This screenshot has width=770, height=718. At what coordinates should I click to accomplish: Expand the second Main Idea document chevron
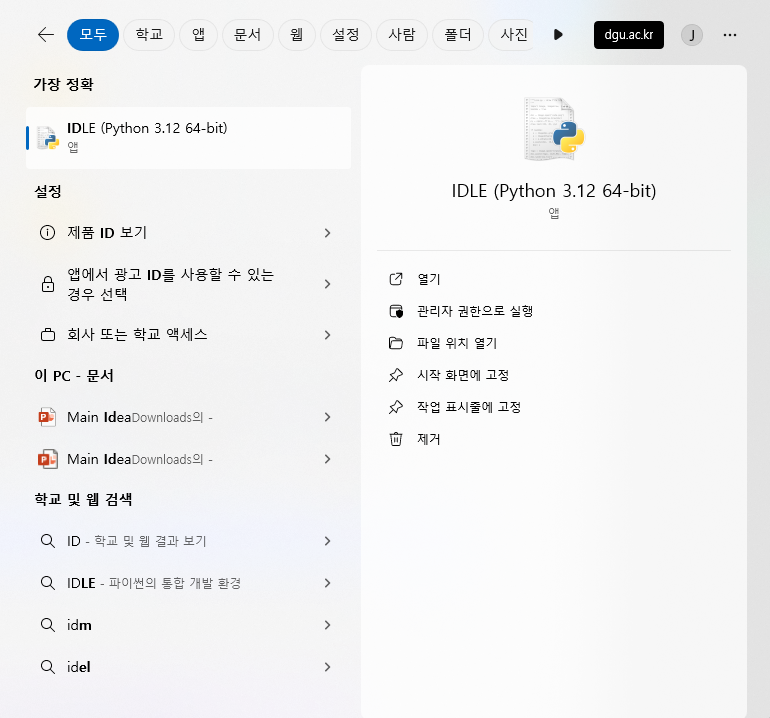point(328,459)
